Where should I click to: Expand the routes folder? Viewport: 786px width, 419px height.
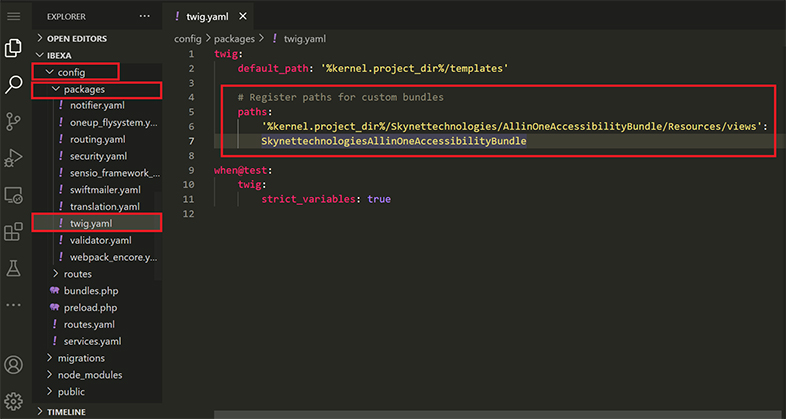(x=76, y=273)
